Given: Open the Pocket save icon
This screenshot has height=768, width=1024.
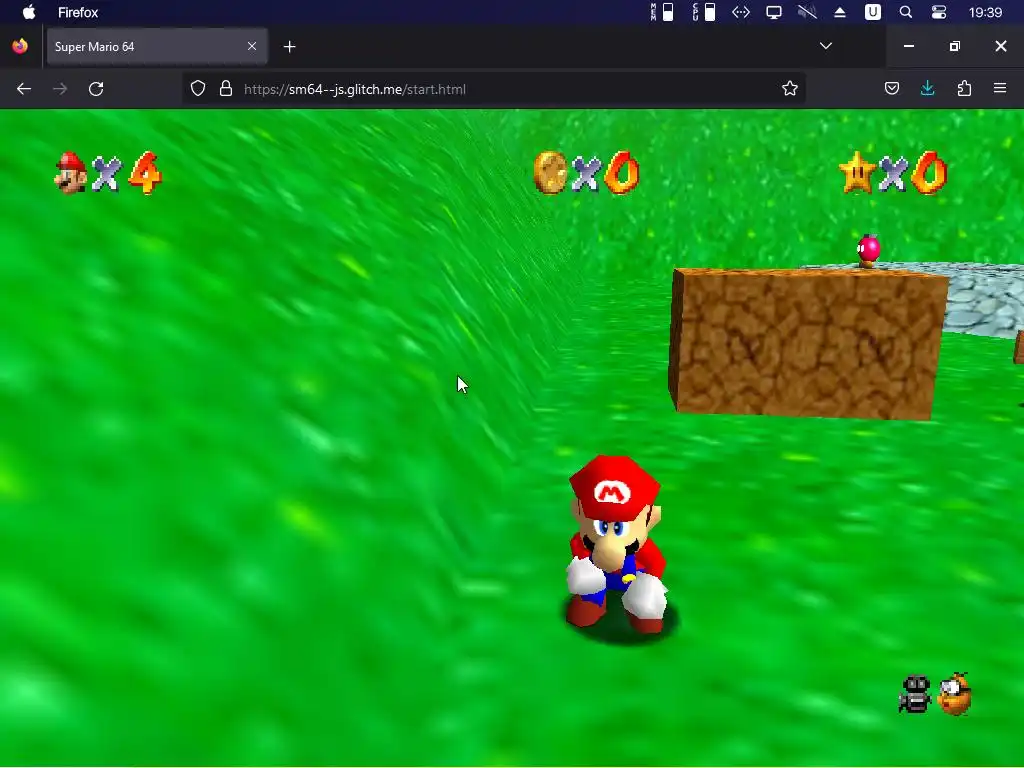Looking at the screenshot, I should tap(892, 88).
